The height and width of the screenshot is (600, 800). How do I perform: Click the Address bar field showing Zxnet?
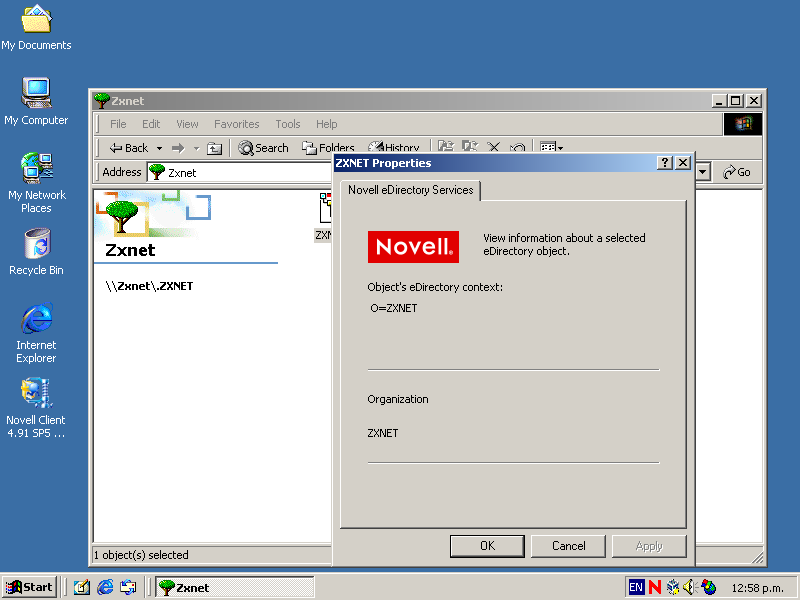(x=240, y=172)
